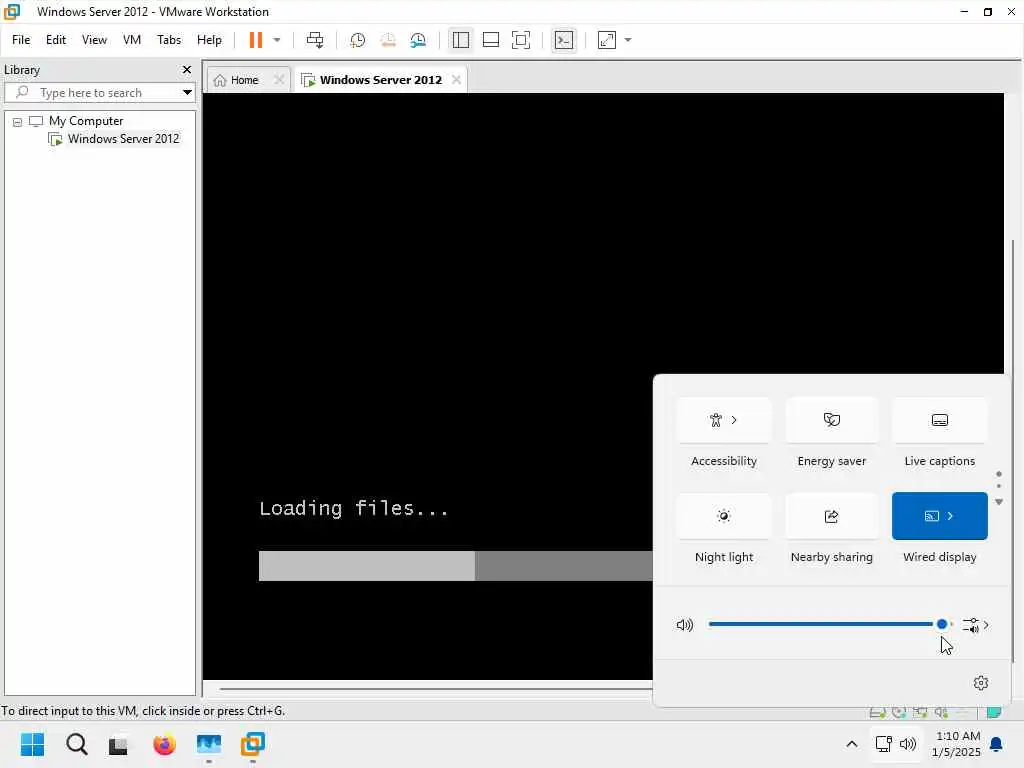
Task: Open the VM menu
Action: (132, 40)
